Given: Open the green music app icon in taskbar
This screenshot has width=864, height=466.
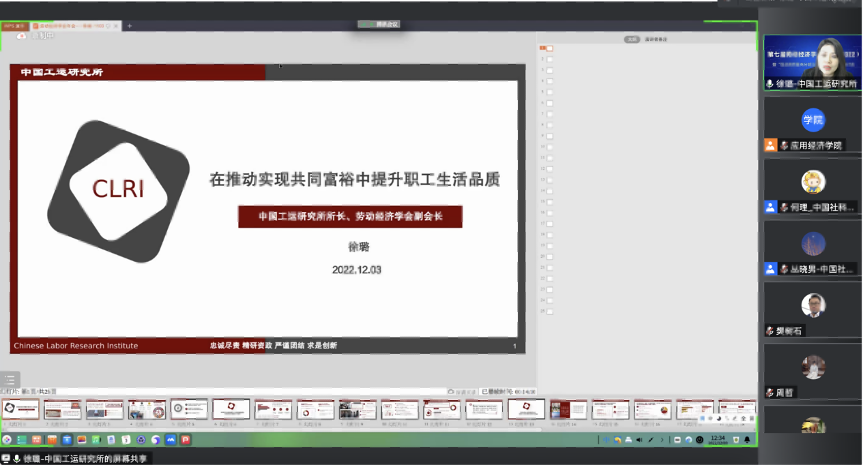Looking at the screenshot, I should coord(96,440).
